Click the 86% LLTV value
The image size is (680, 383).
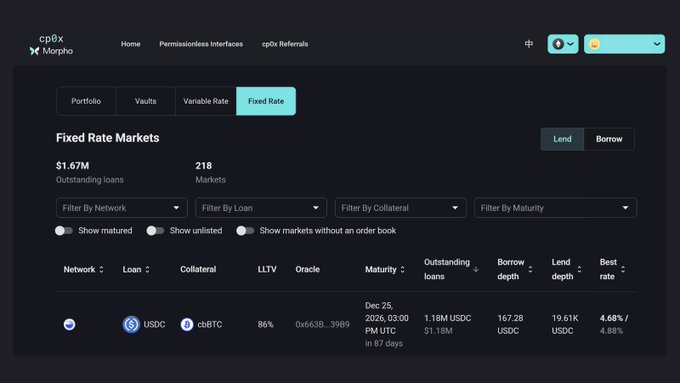(x=265, y=324)
